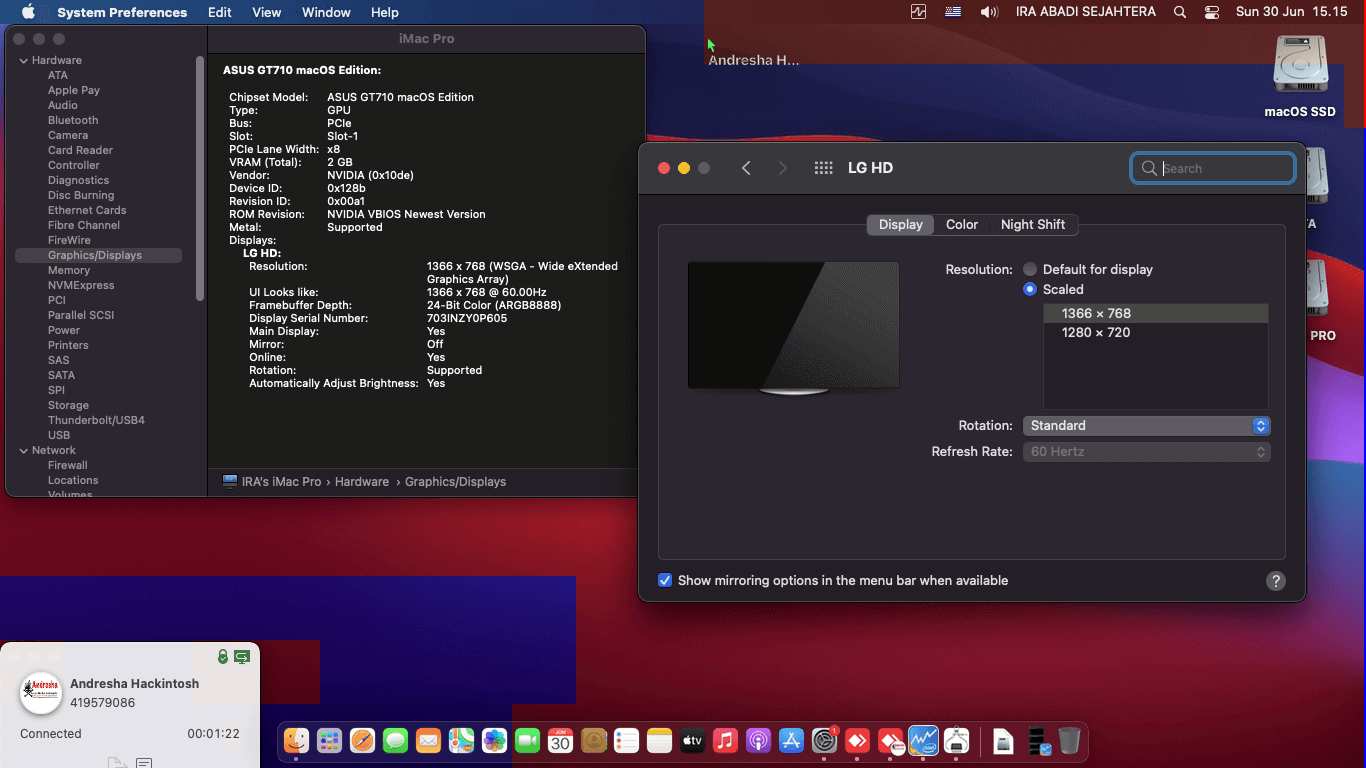Open Launchpad in the Dock
Viewport: 1366px width, 768px height.
[329, 741]
